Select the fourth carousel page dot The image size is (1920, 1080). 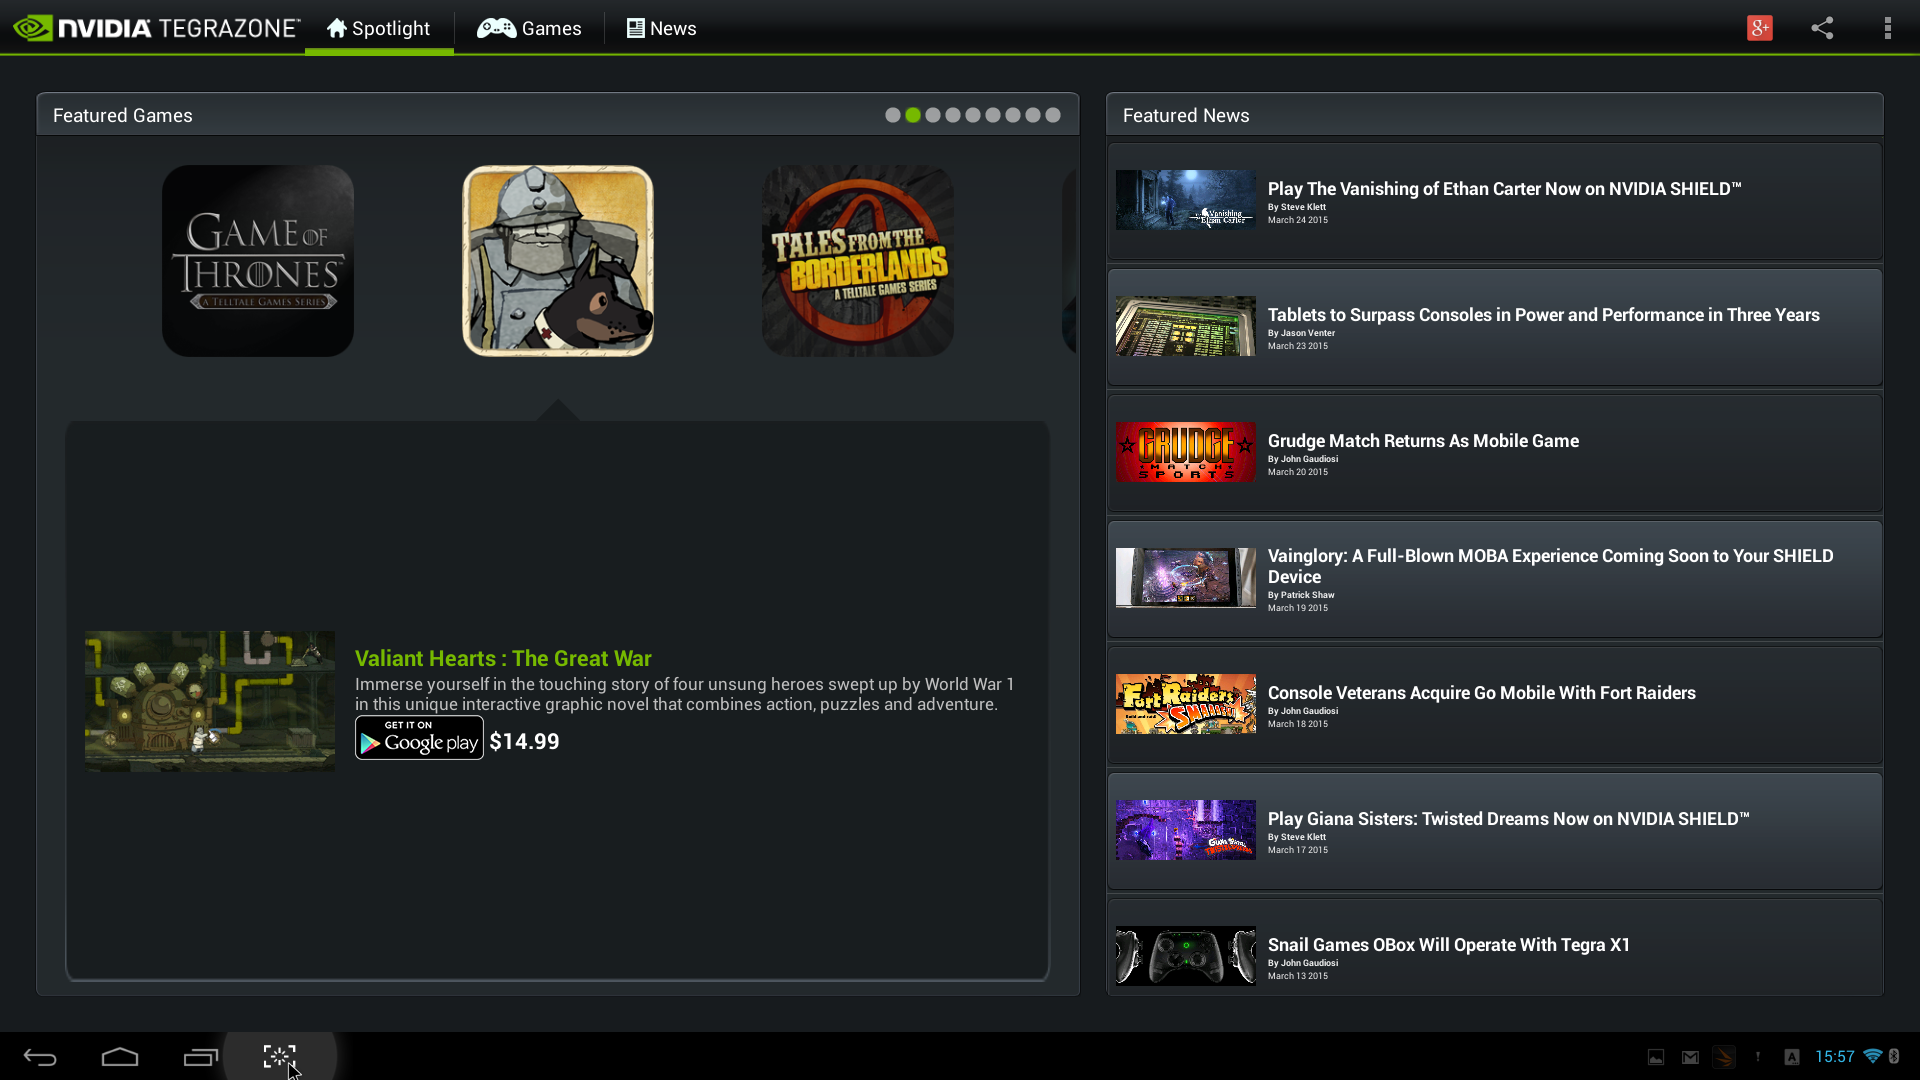[x=953, y=115]
